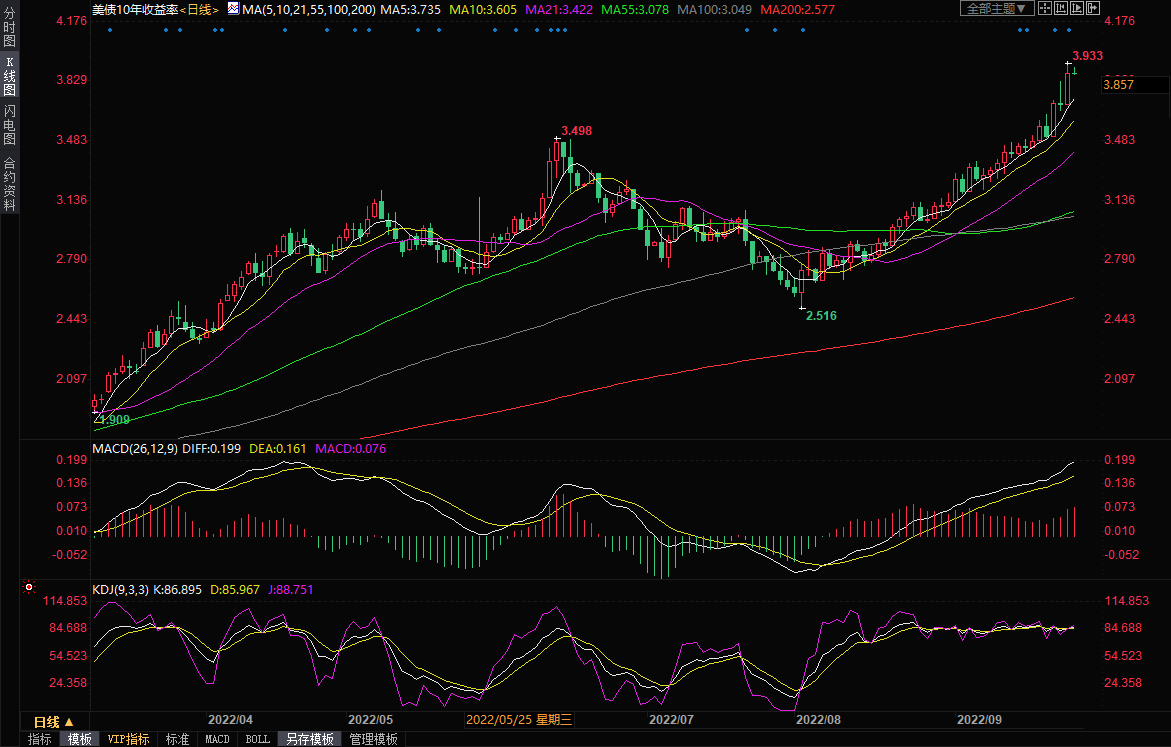Click the export arrow icon at top right
1171x747 pixels.
pyautogui.click(x=1095, y=8)
